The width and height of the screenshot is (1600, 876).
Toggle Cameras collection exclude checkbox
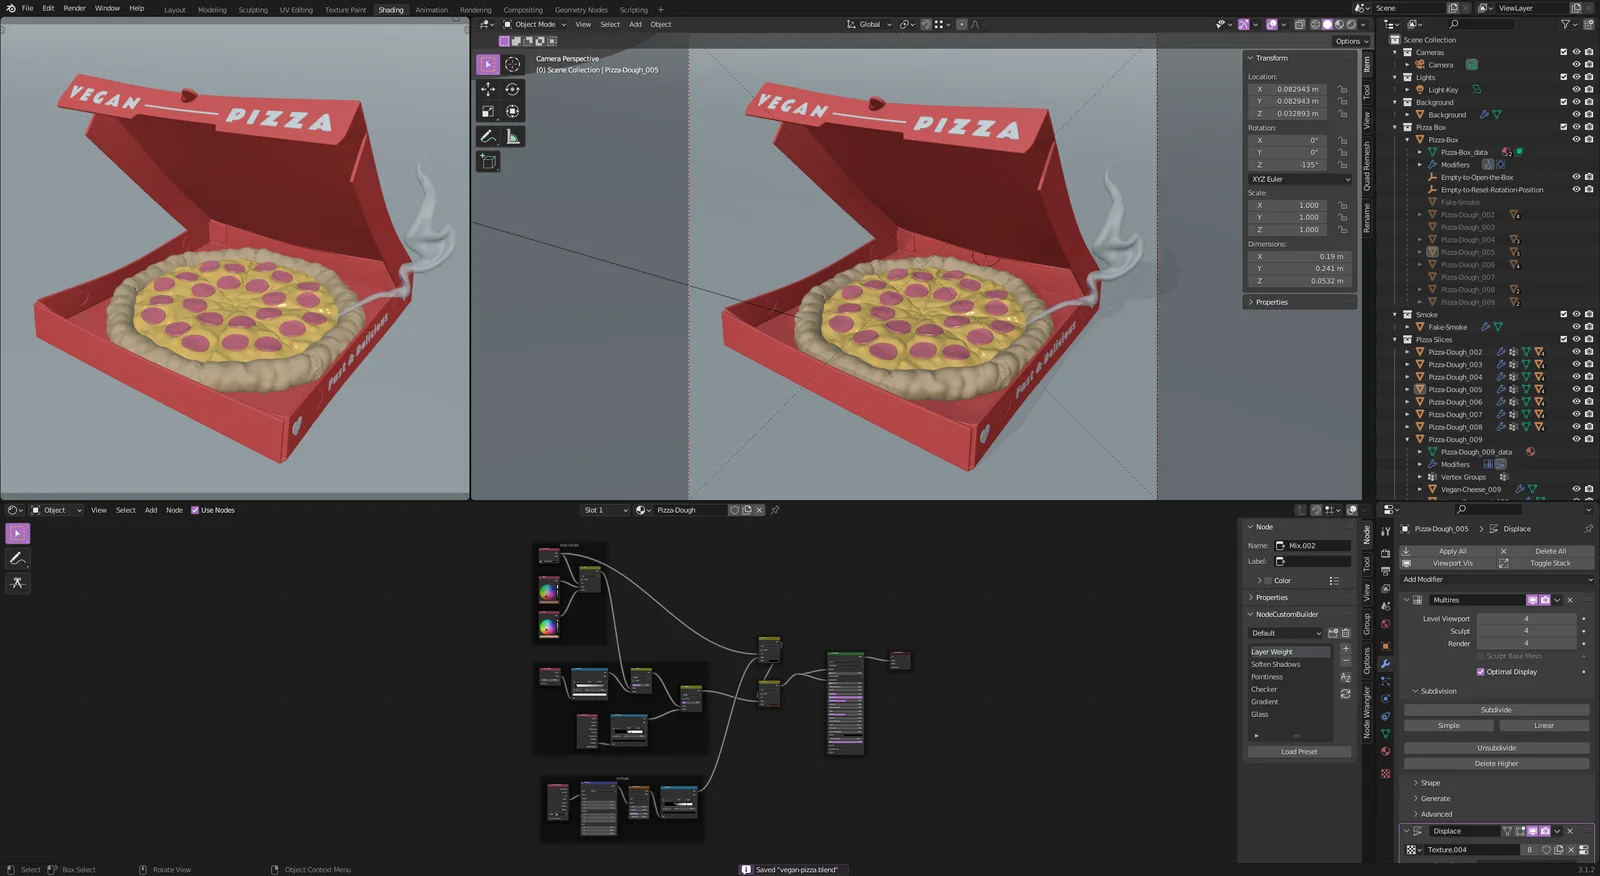[1564, 52]
